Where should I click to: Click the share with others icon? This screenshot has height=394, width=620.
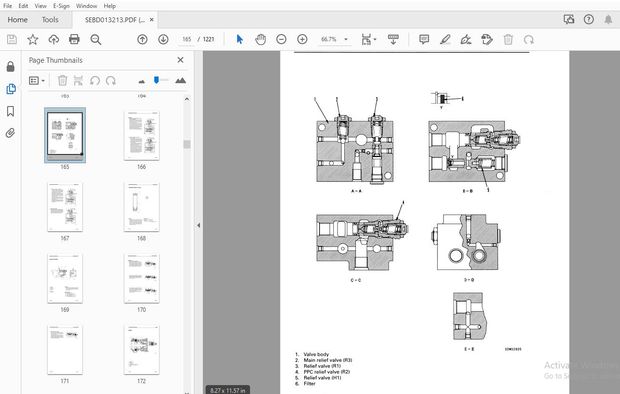point(569,19)
